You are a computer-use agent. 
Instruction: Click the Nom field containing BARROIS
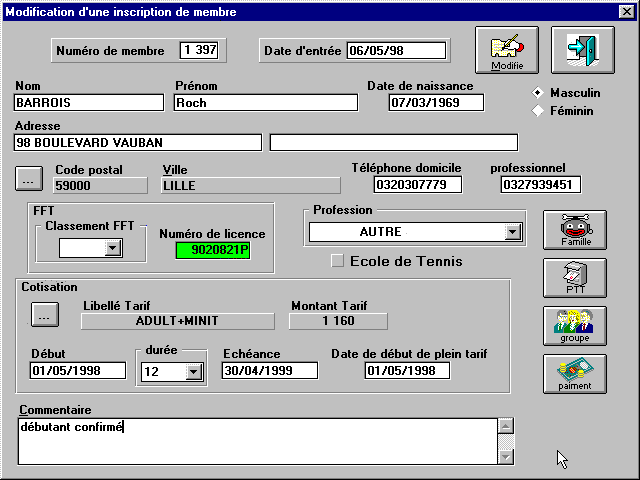click(89, 102)
